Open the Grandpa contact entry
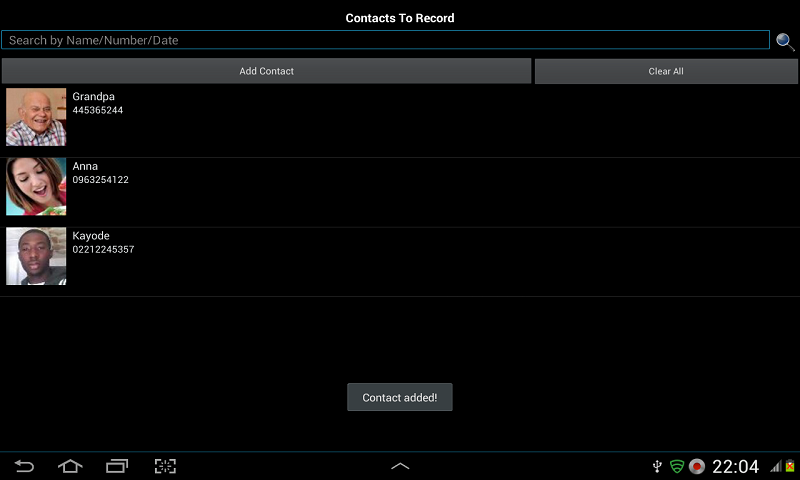The height and width of the screenshot is (480, 800). 400,121
